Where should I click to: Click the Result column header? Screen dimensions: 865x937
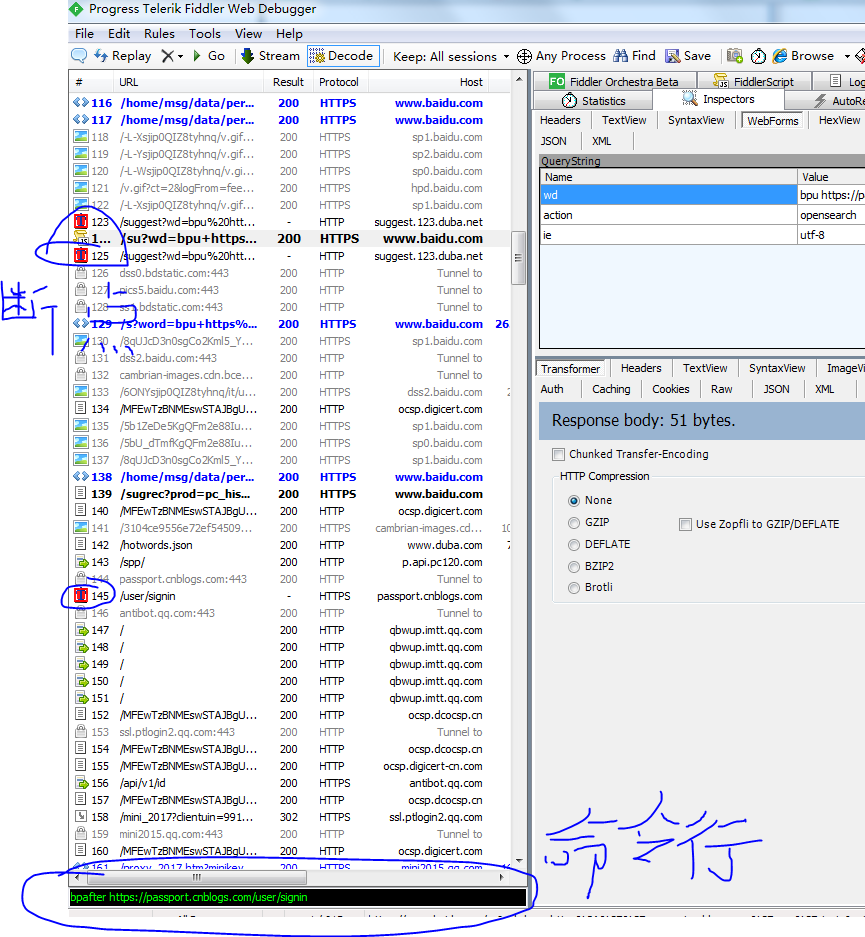pyautogui.click(x=288, y=82)
